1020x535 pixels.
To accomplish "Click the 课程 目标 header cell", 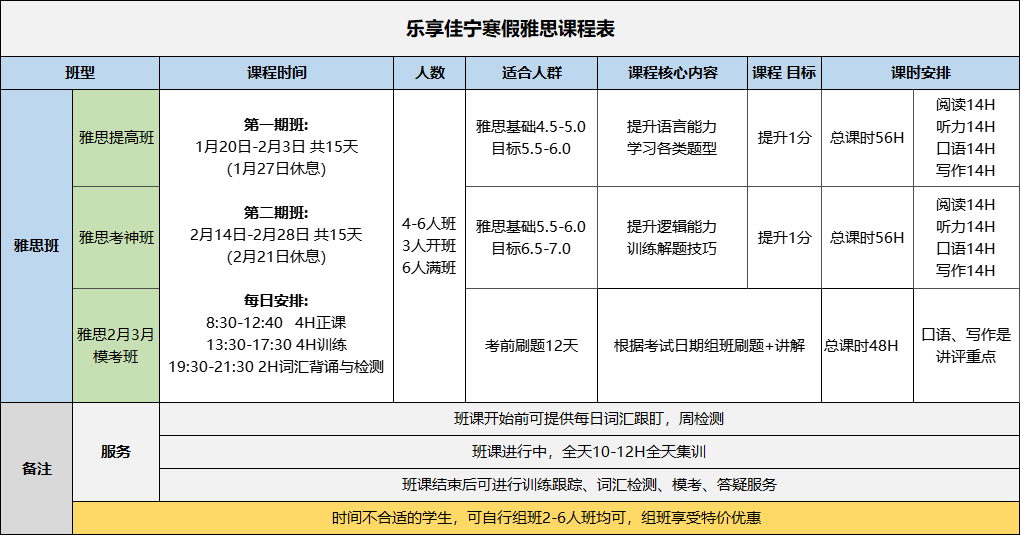I will (x=785, y=73).
